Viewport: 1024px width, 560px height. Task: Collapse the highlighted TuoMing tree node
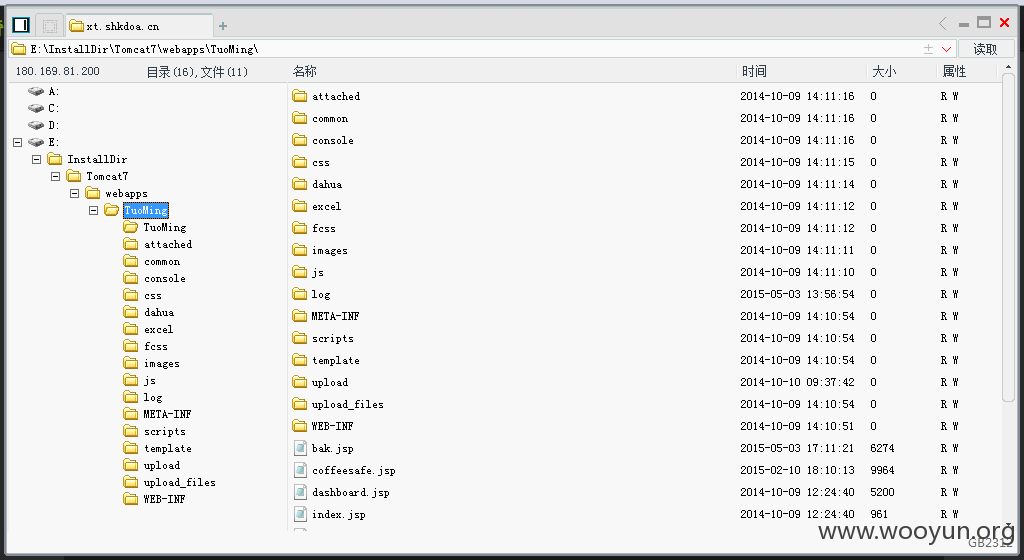(93, 210)
